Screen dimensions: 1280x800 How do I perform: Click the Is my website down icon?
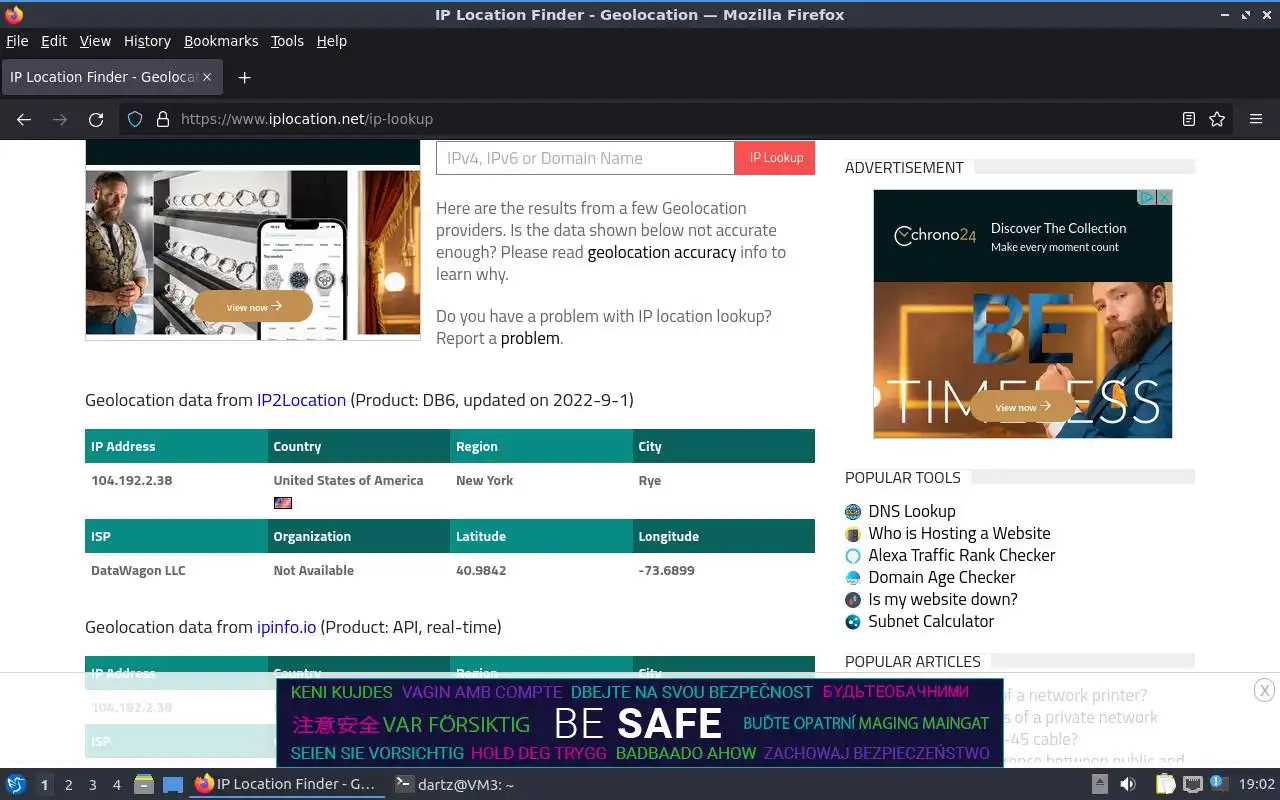click(853, 600)
